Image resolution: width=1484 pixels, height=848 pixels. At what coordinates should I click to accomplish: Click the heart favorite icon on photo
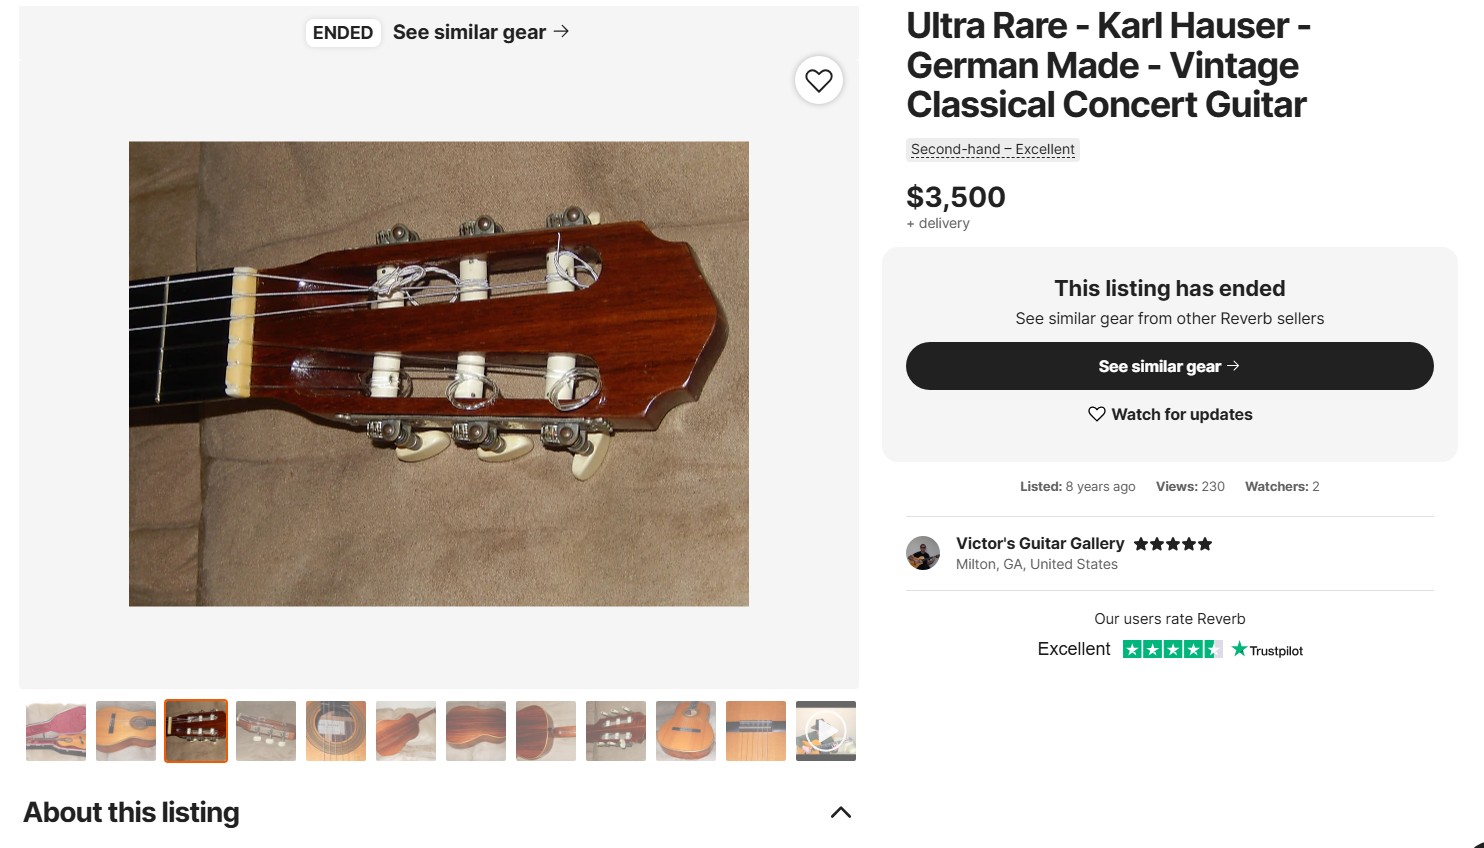[x=819, y=80]
